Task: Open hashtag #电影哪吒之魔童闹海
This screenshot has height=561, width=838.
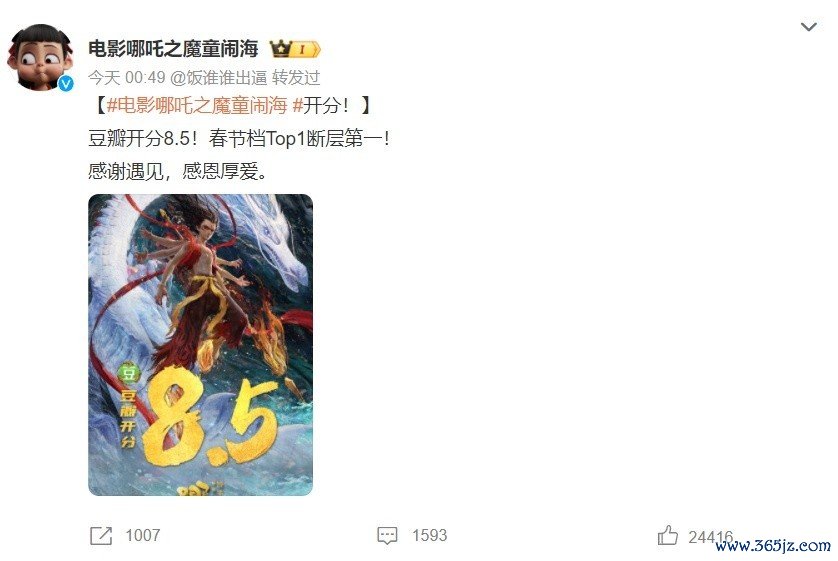Action: tap(197, 105)
